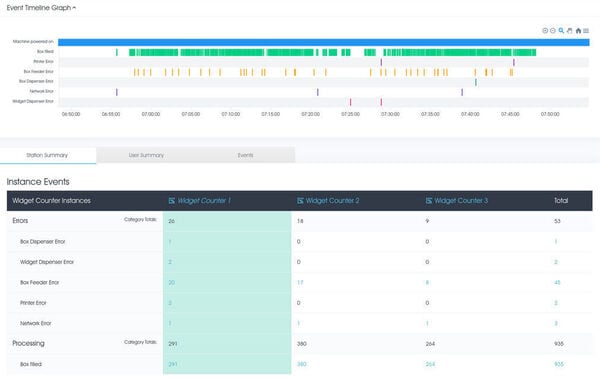
Task: Click Network Error total 3 link
Action: pyautogui.click(x=556, y=323)
